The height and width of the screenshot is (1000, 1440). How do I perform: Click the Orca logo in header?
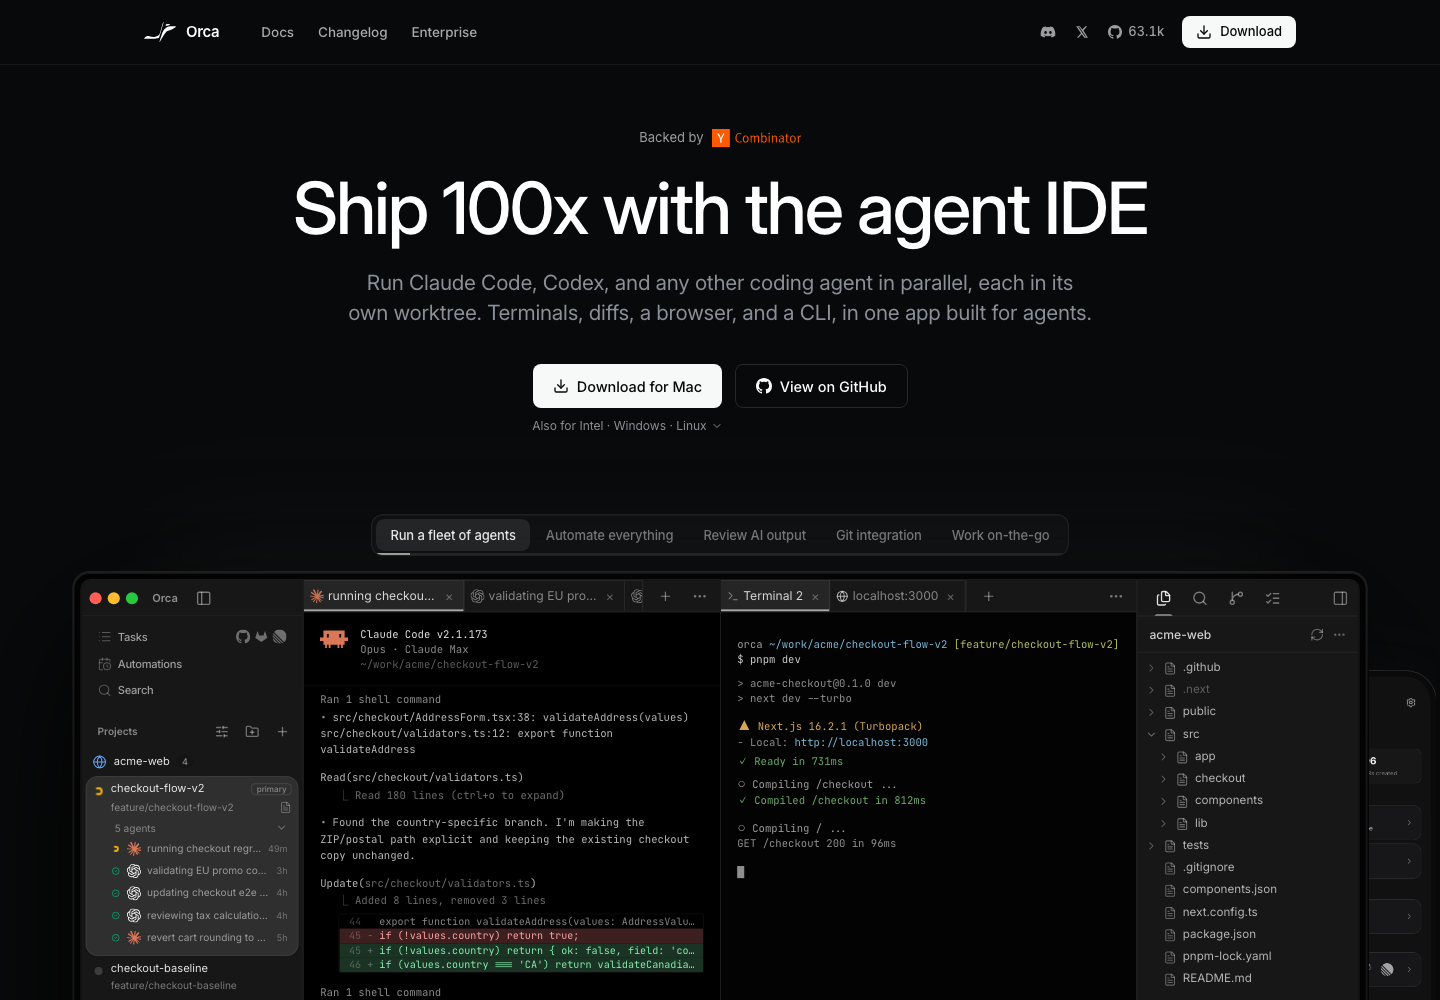pyautogui.click(x=182, y=32)
